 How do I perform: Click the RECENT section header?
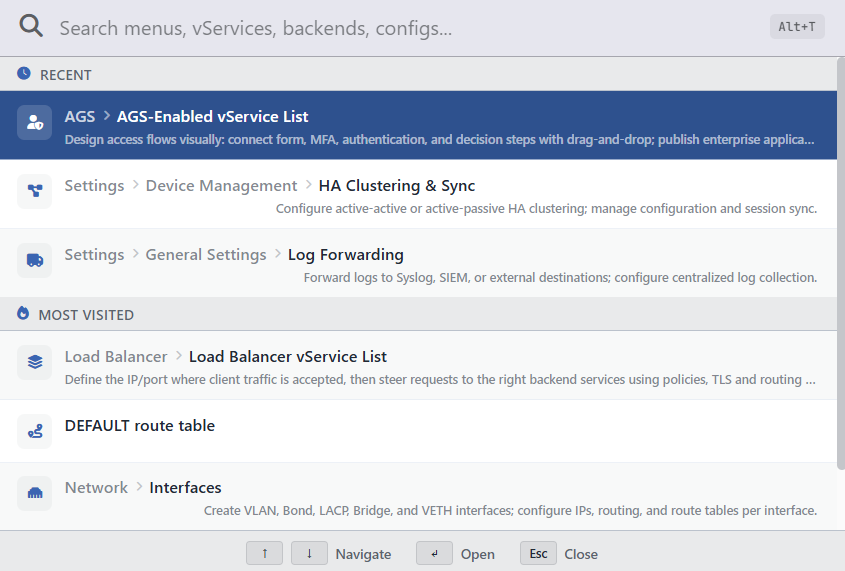pyautogui.click(x=418, y=74)
